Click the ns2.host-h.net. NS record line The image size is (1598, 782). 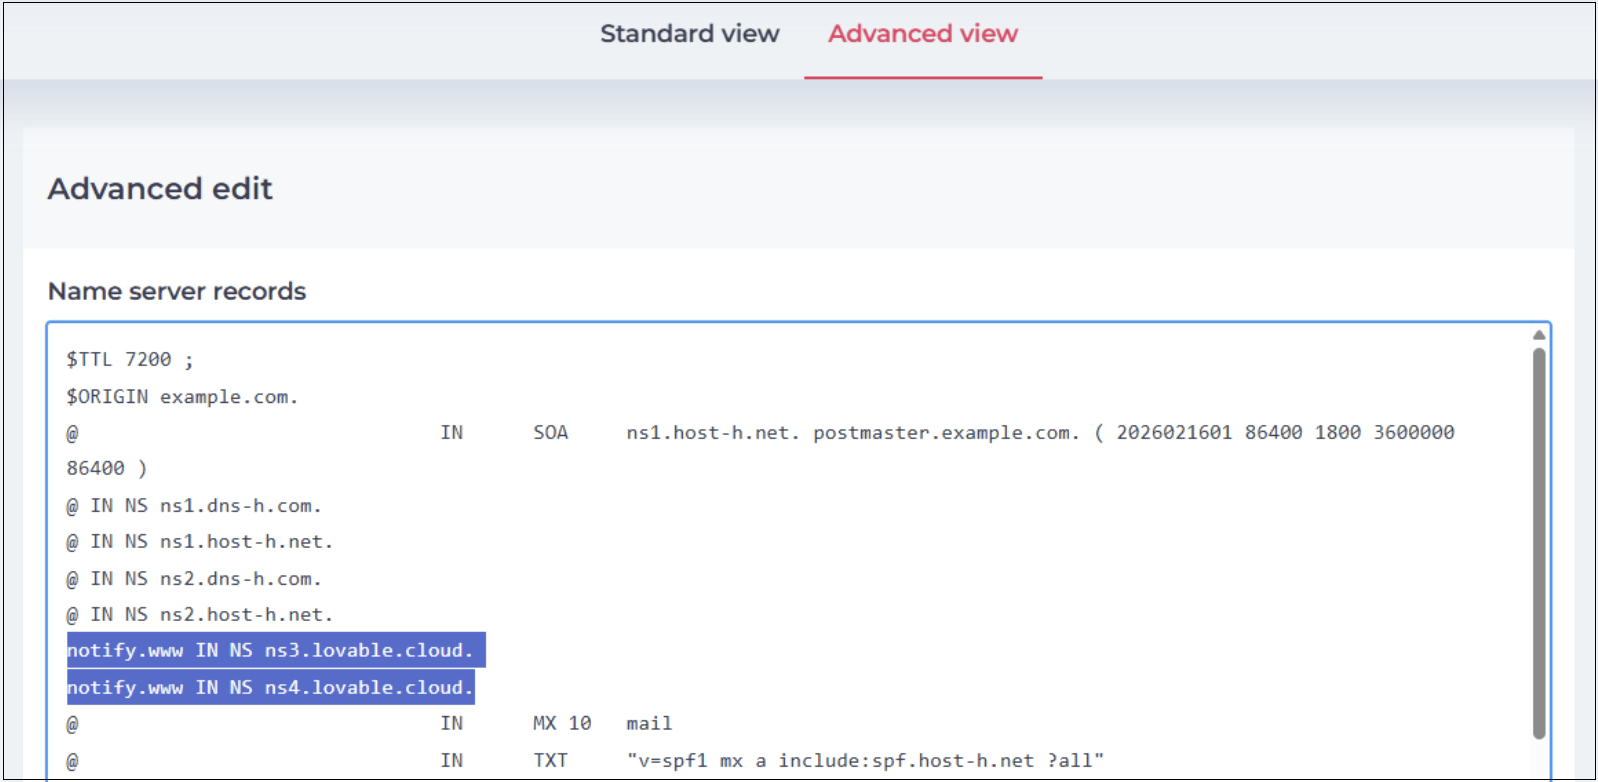200,615
